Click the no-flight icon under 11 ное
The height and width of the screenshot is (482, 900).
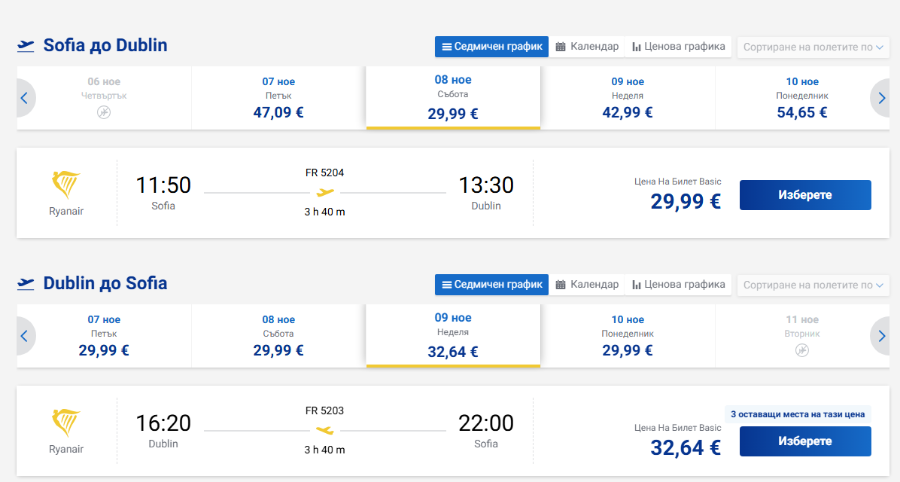[x=802, y=350]
